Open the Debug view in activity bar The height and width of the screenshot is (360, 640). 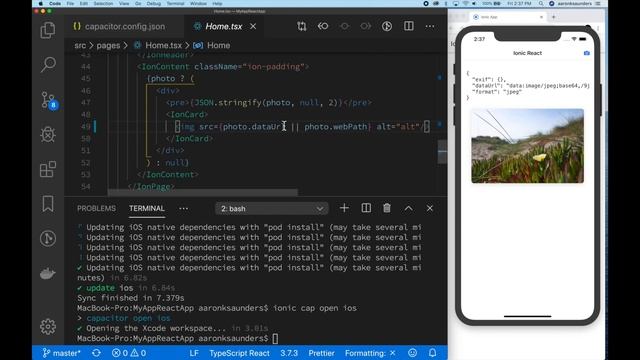(48, 134)
